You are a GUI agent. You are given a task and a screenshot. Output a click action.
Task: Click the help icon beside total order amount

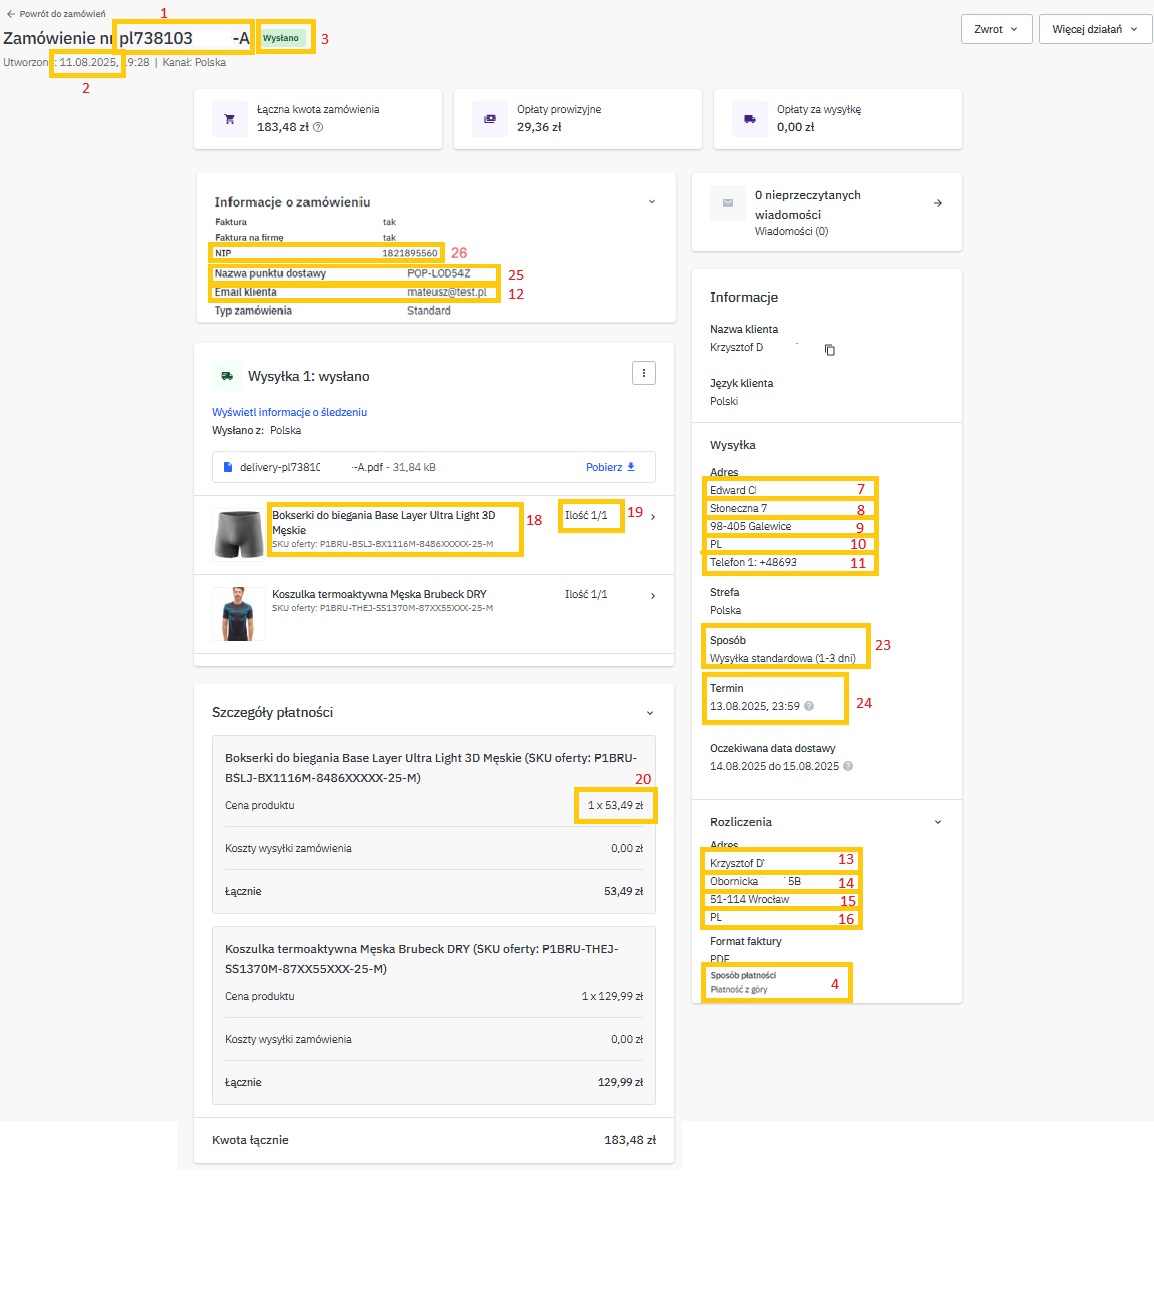(318, 127)
